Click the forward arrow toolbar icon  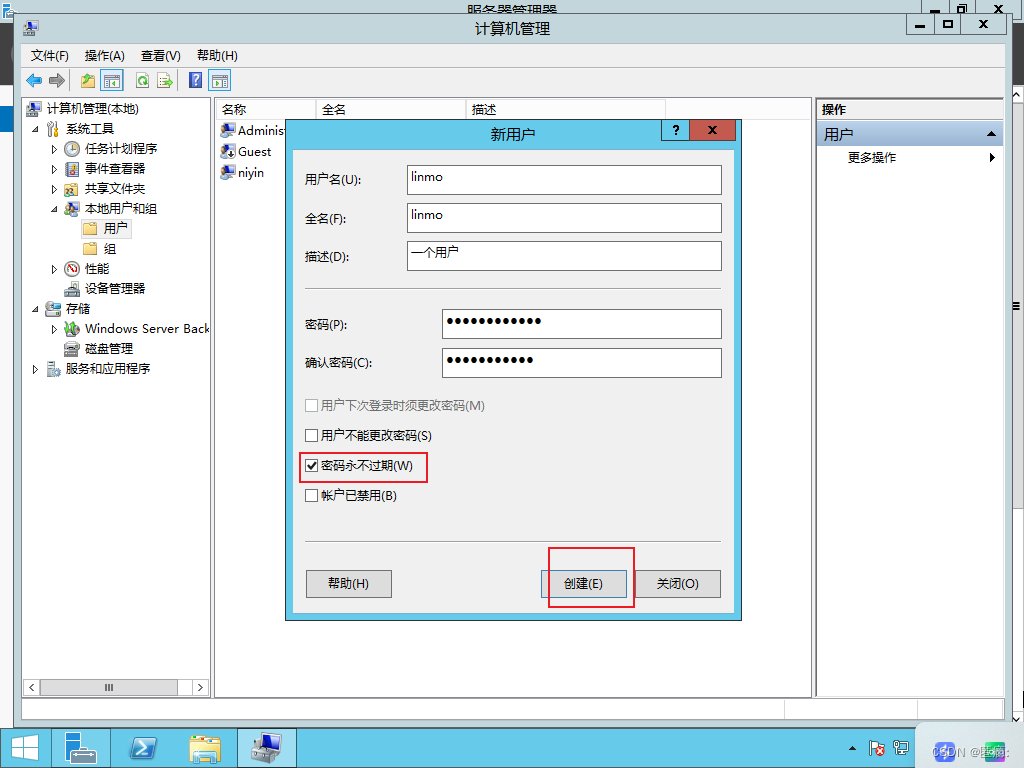(57, 80)
